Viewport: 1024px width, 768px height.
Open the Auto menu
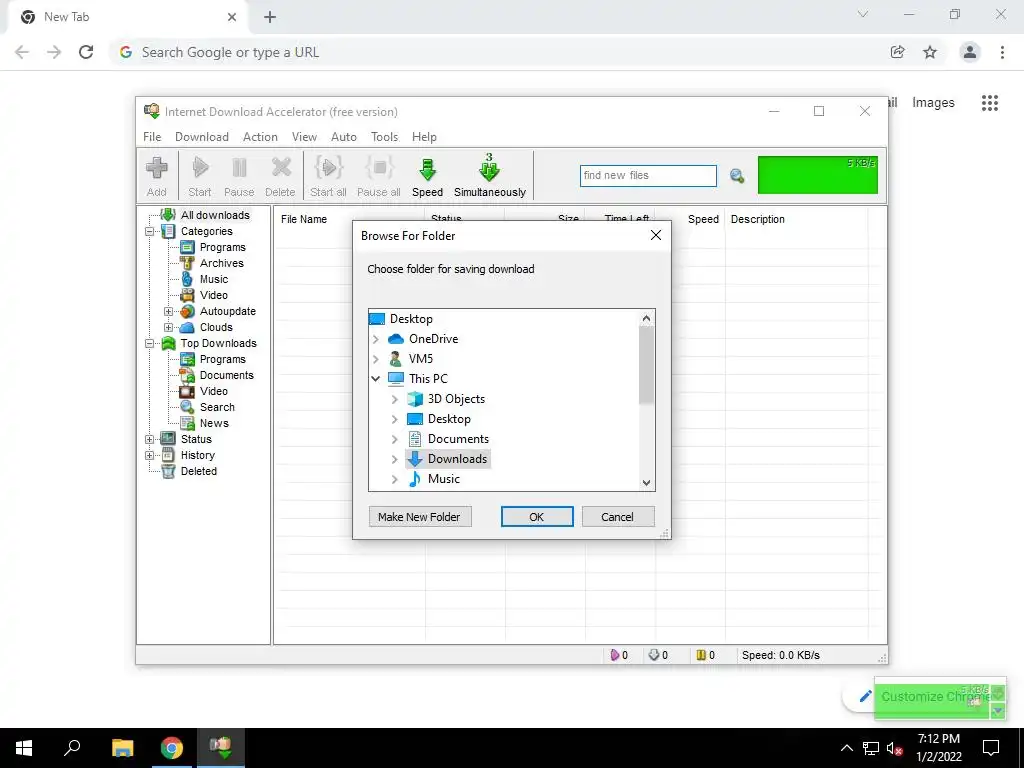(x=344, y=136)
